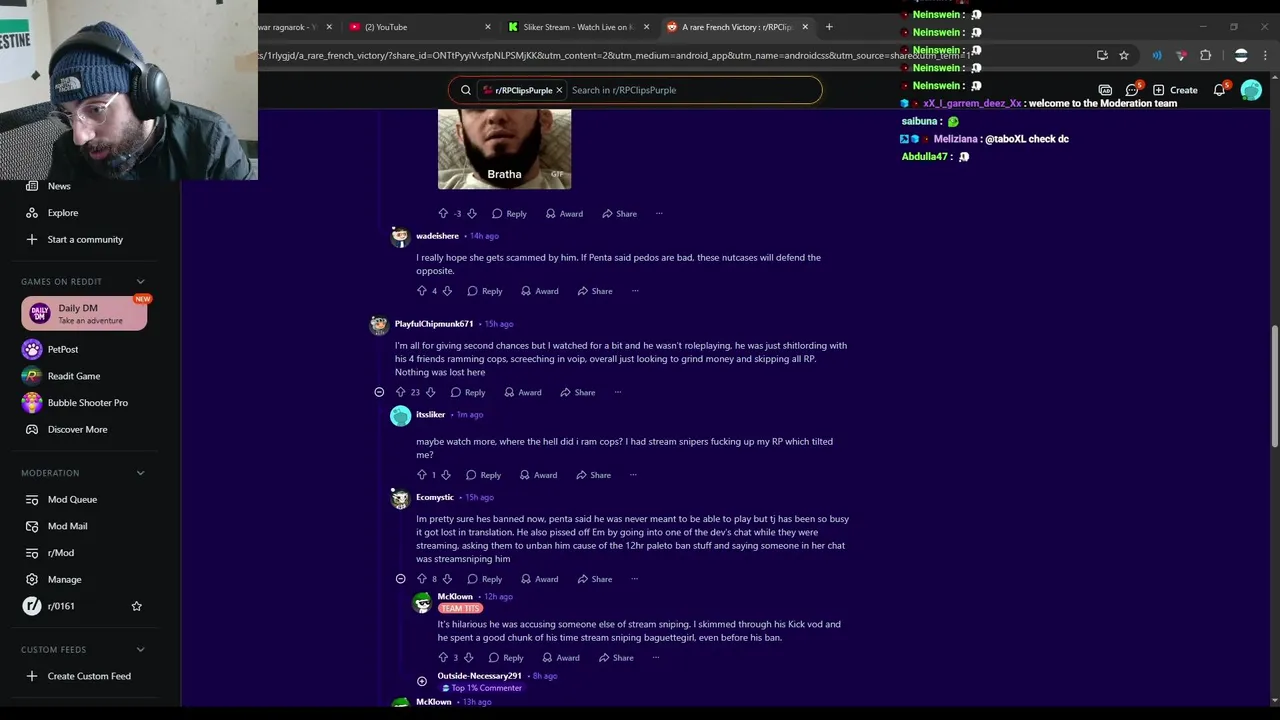Reply to wadeishere's comment
This screenshot has height=720, width=1280.
coord(484,291)
